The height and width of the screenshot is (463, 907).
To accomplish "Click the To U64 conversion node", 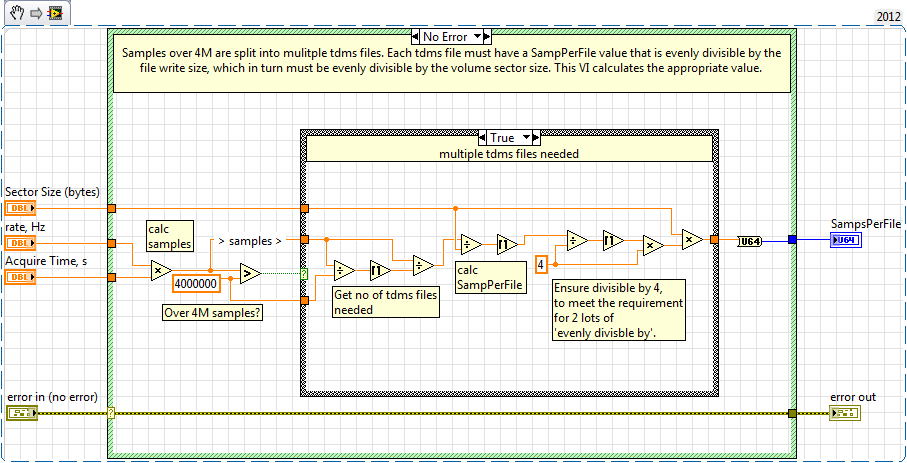I will [750, 240].
